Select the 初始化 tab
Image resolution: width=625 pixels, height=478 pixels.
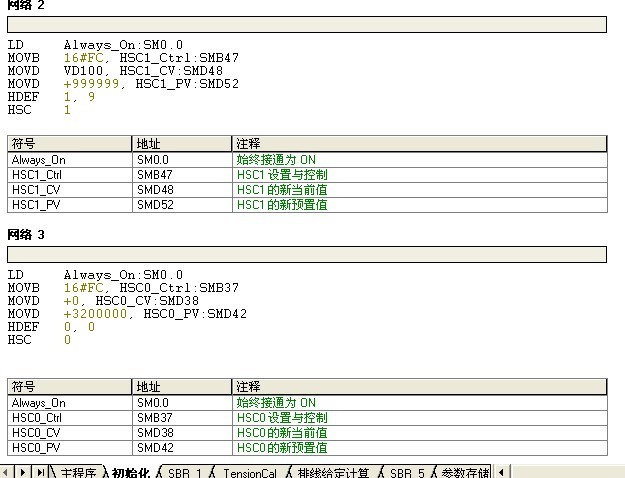tap(130, 472)
